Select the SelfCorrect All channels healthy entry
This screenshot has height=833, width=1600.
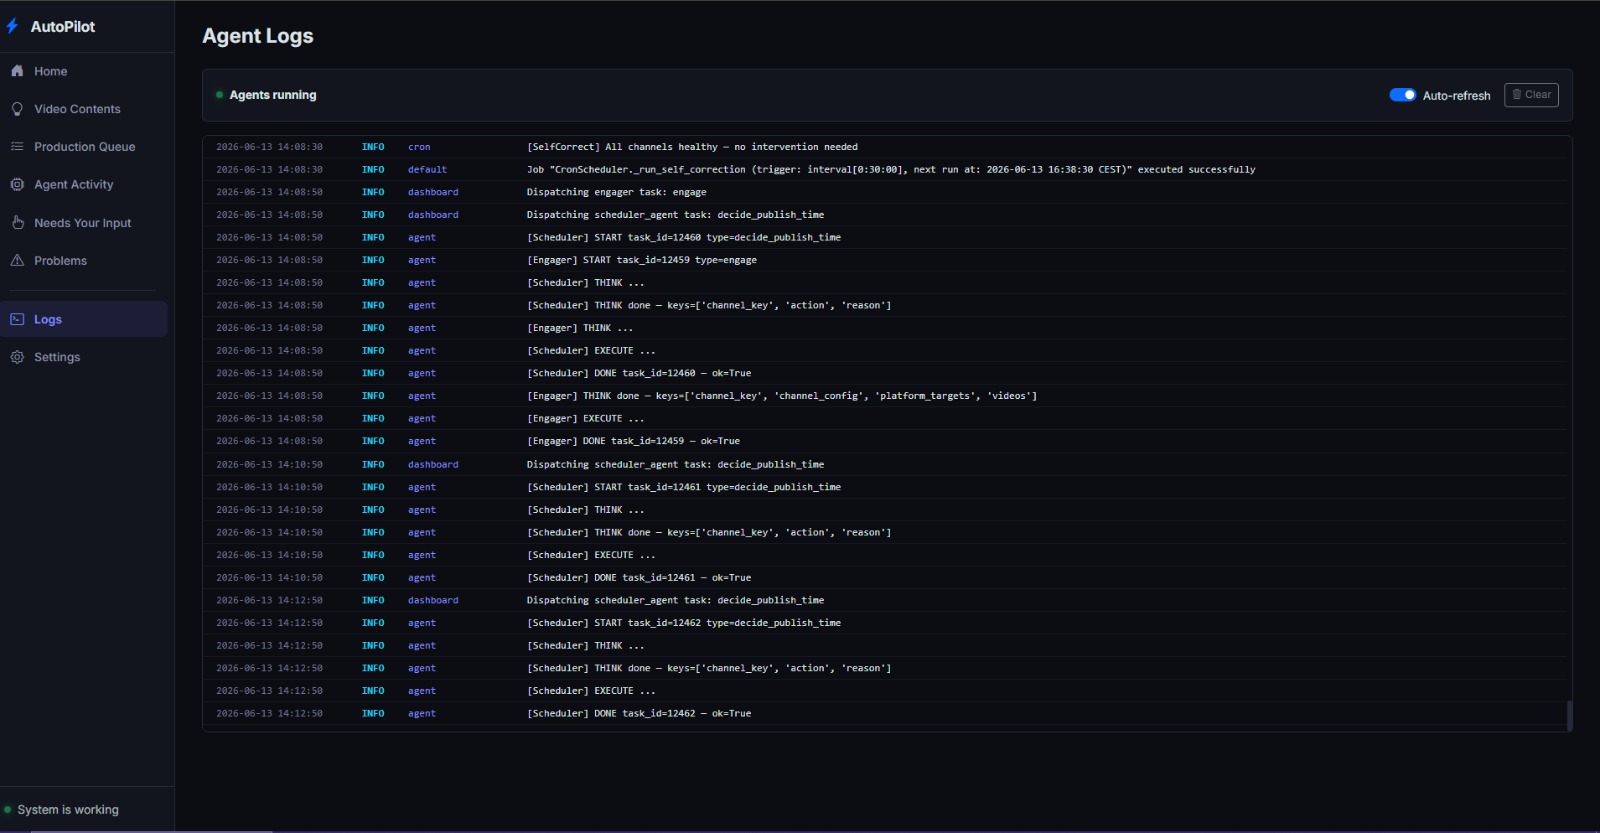pyautogui.click(x=692, y=147)
